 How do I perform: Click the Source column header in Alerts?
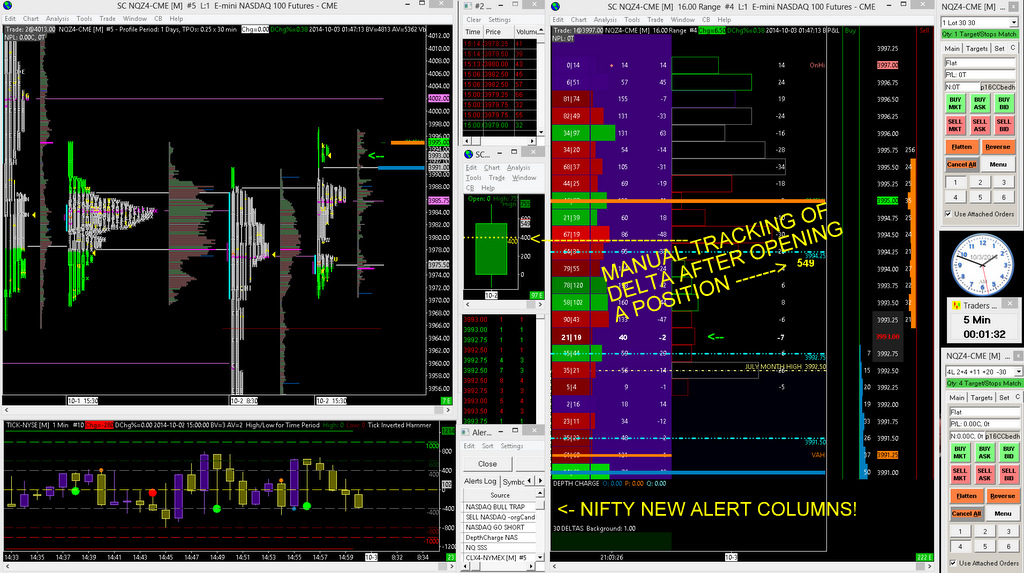coord(500,495)
